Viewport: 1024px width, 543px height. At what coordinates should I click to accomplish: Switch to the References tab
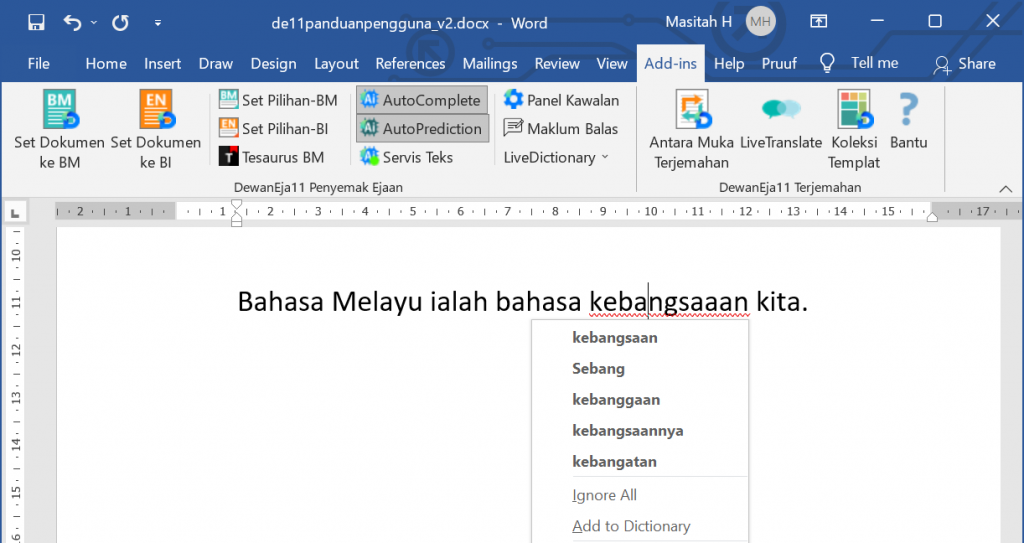coord(410,63)
